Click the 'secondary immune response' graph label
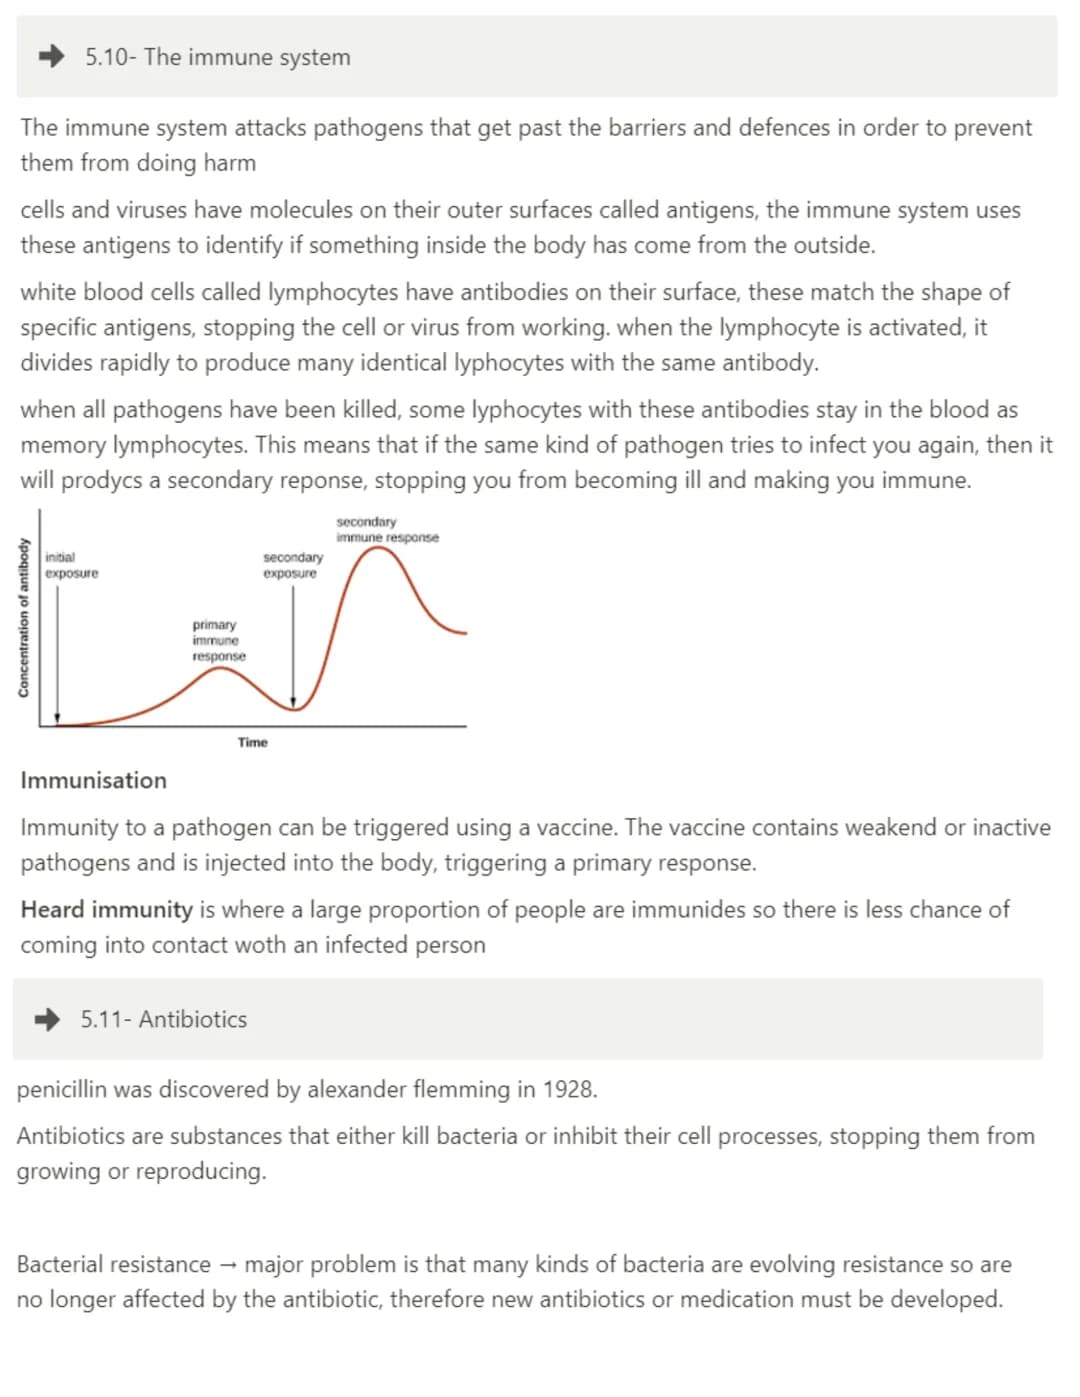Viewport: 1080px width, 1397px height. click(x=387, y=529)
